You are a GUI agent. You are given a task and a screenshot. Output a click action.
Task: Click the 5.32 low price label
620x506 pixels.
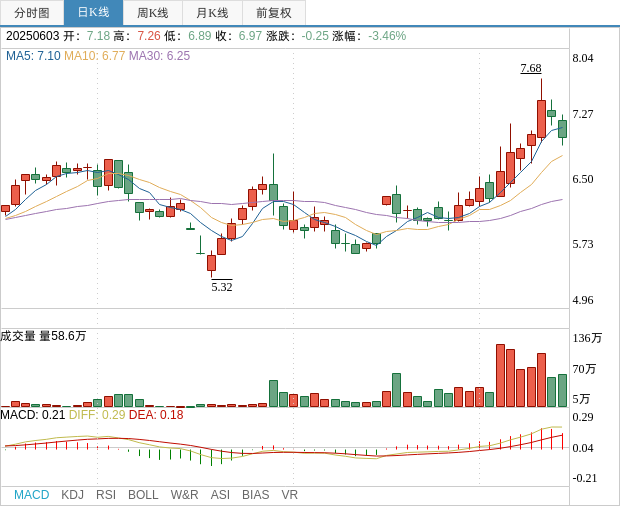(222, 286)
